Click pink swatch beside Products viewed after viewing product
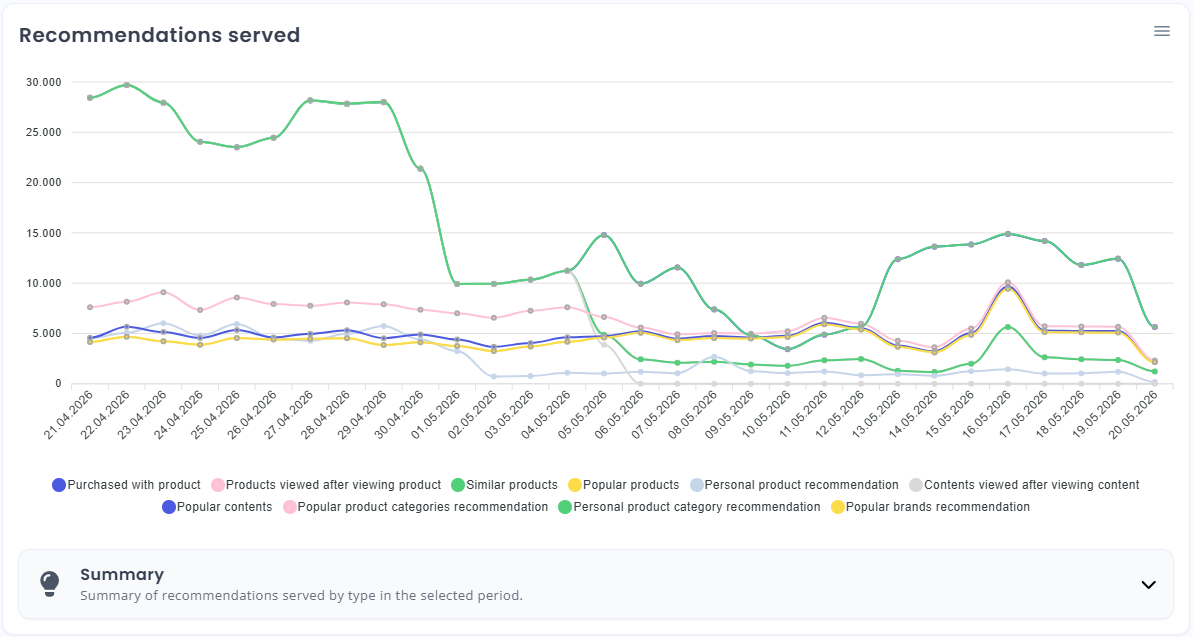 click(218, 485)
